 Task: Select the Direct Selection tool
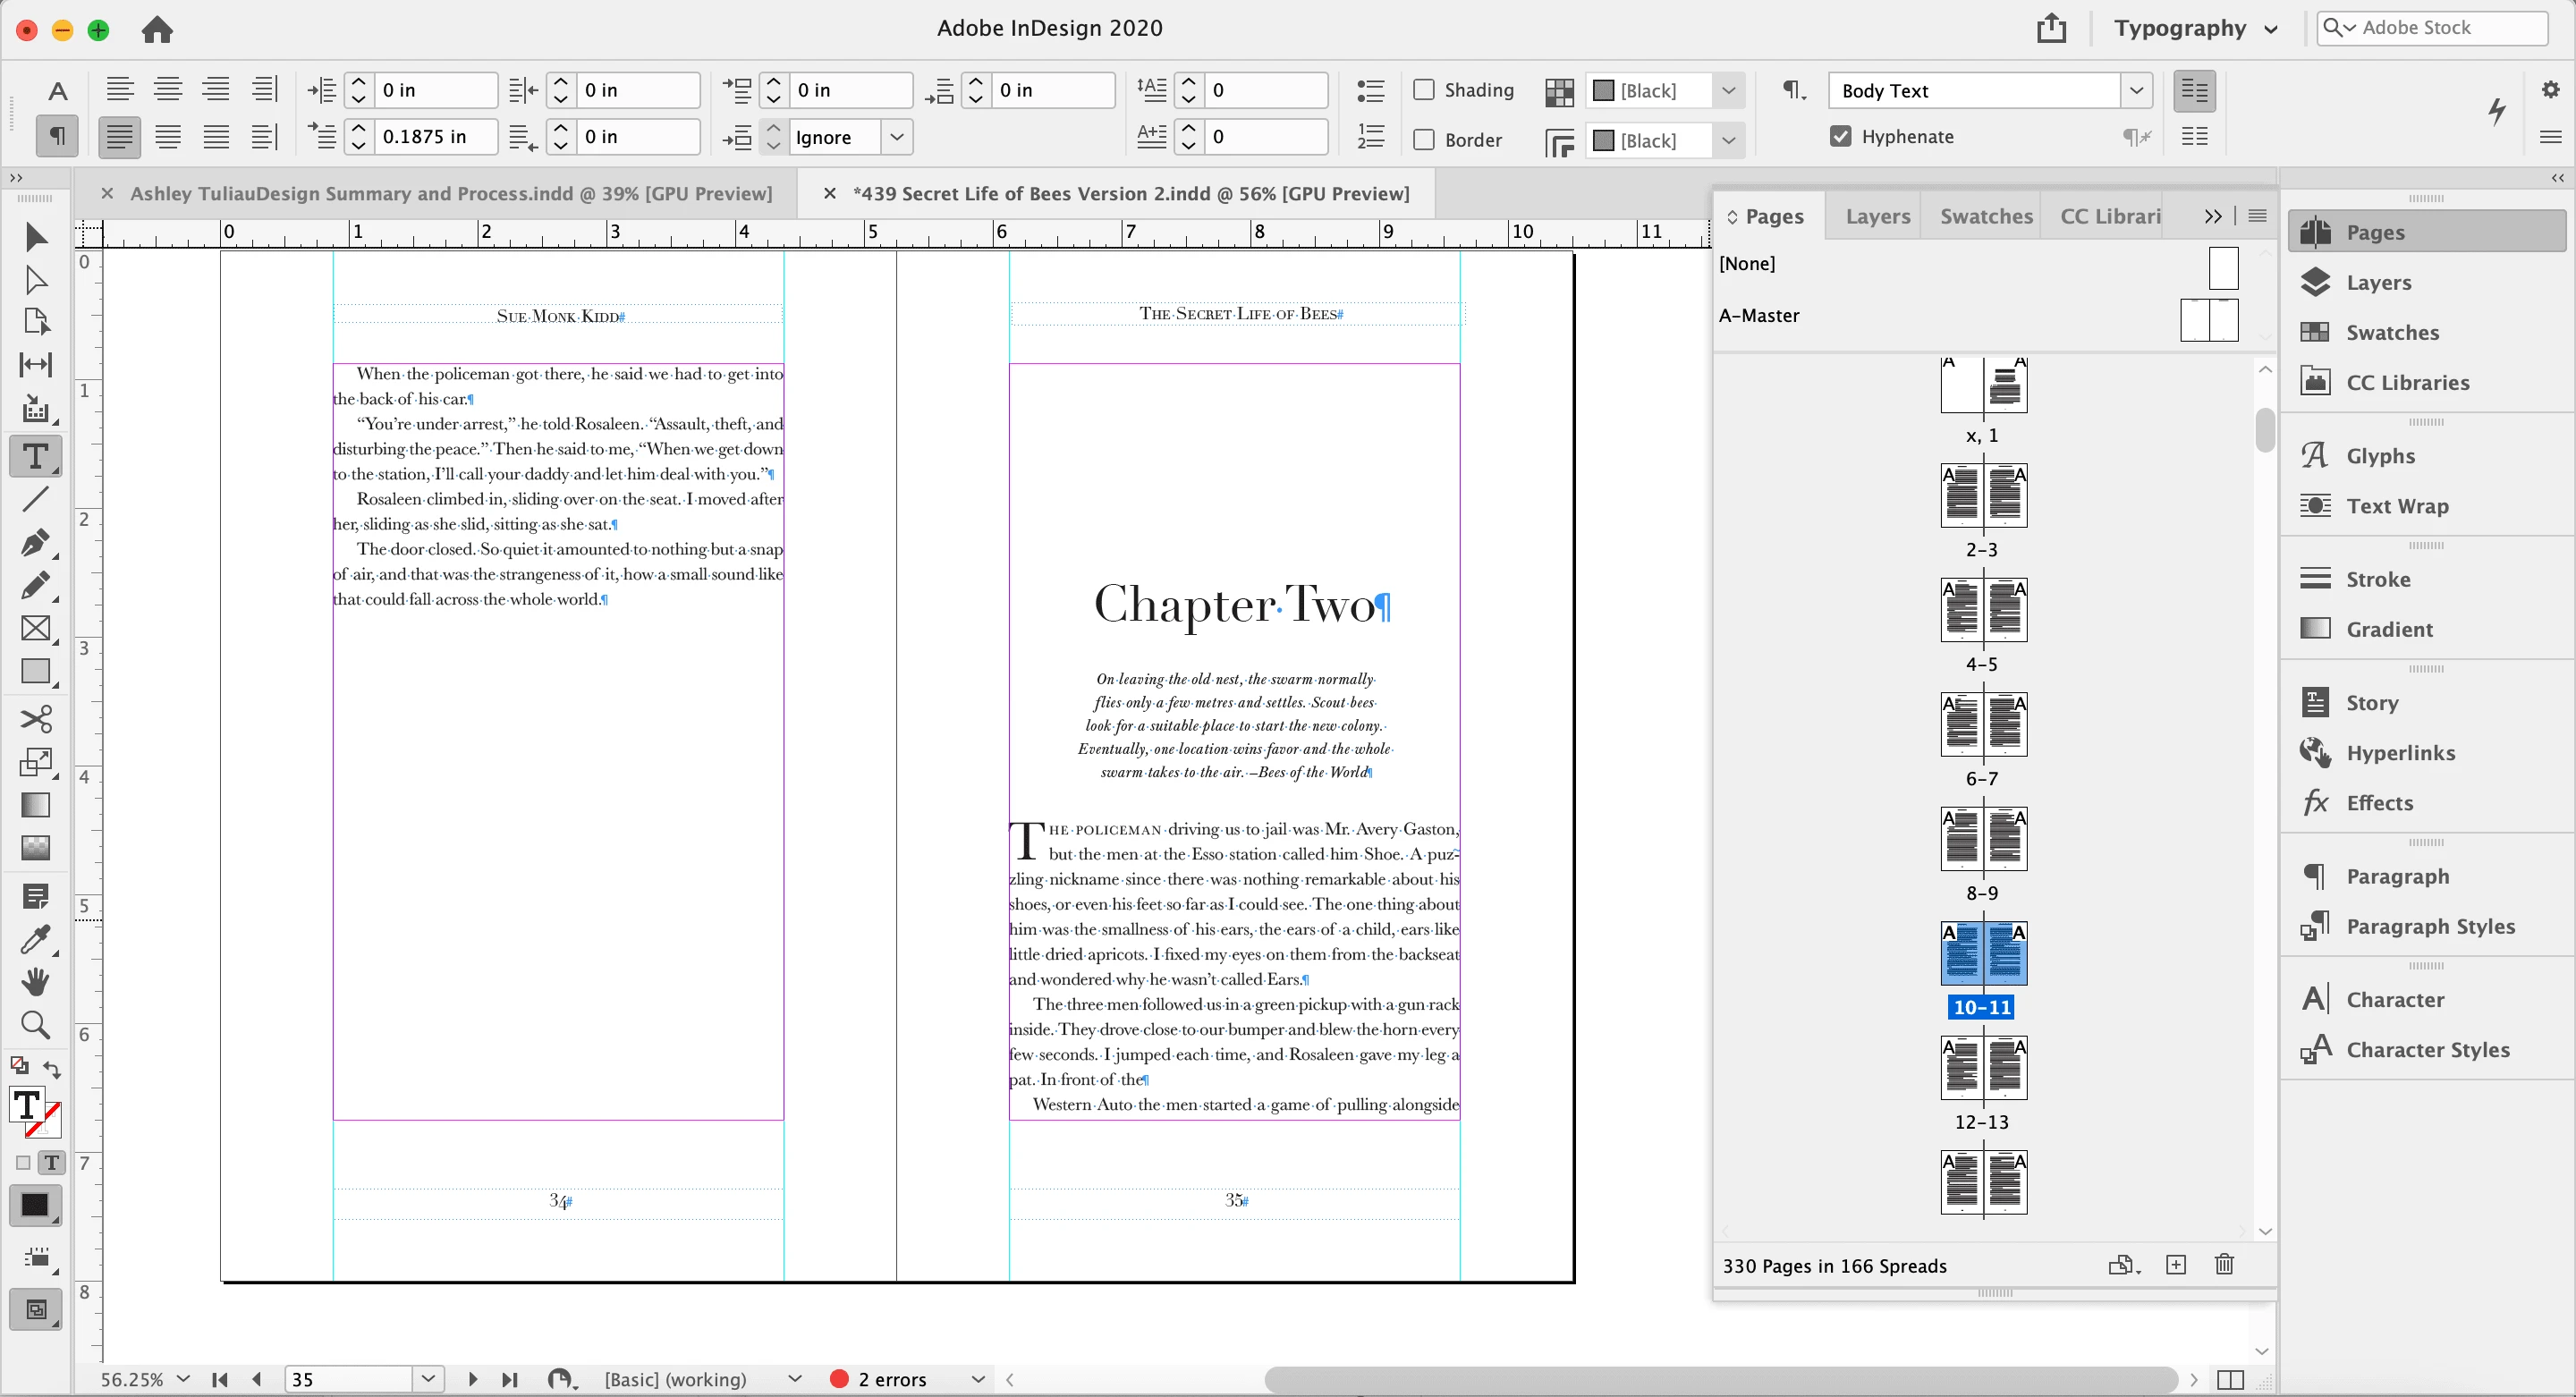35,279
